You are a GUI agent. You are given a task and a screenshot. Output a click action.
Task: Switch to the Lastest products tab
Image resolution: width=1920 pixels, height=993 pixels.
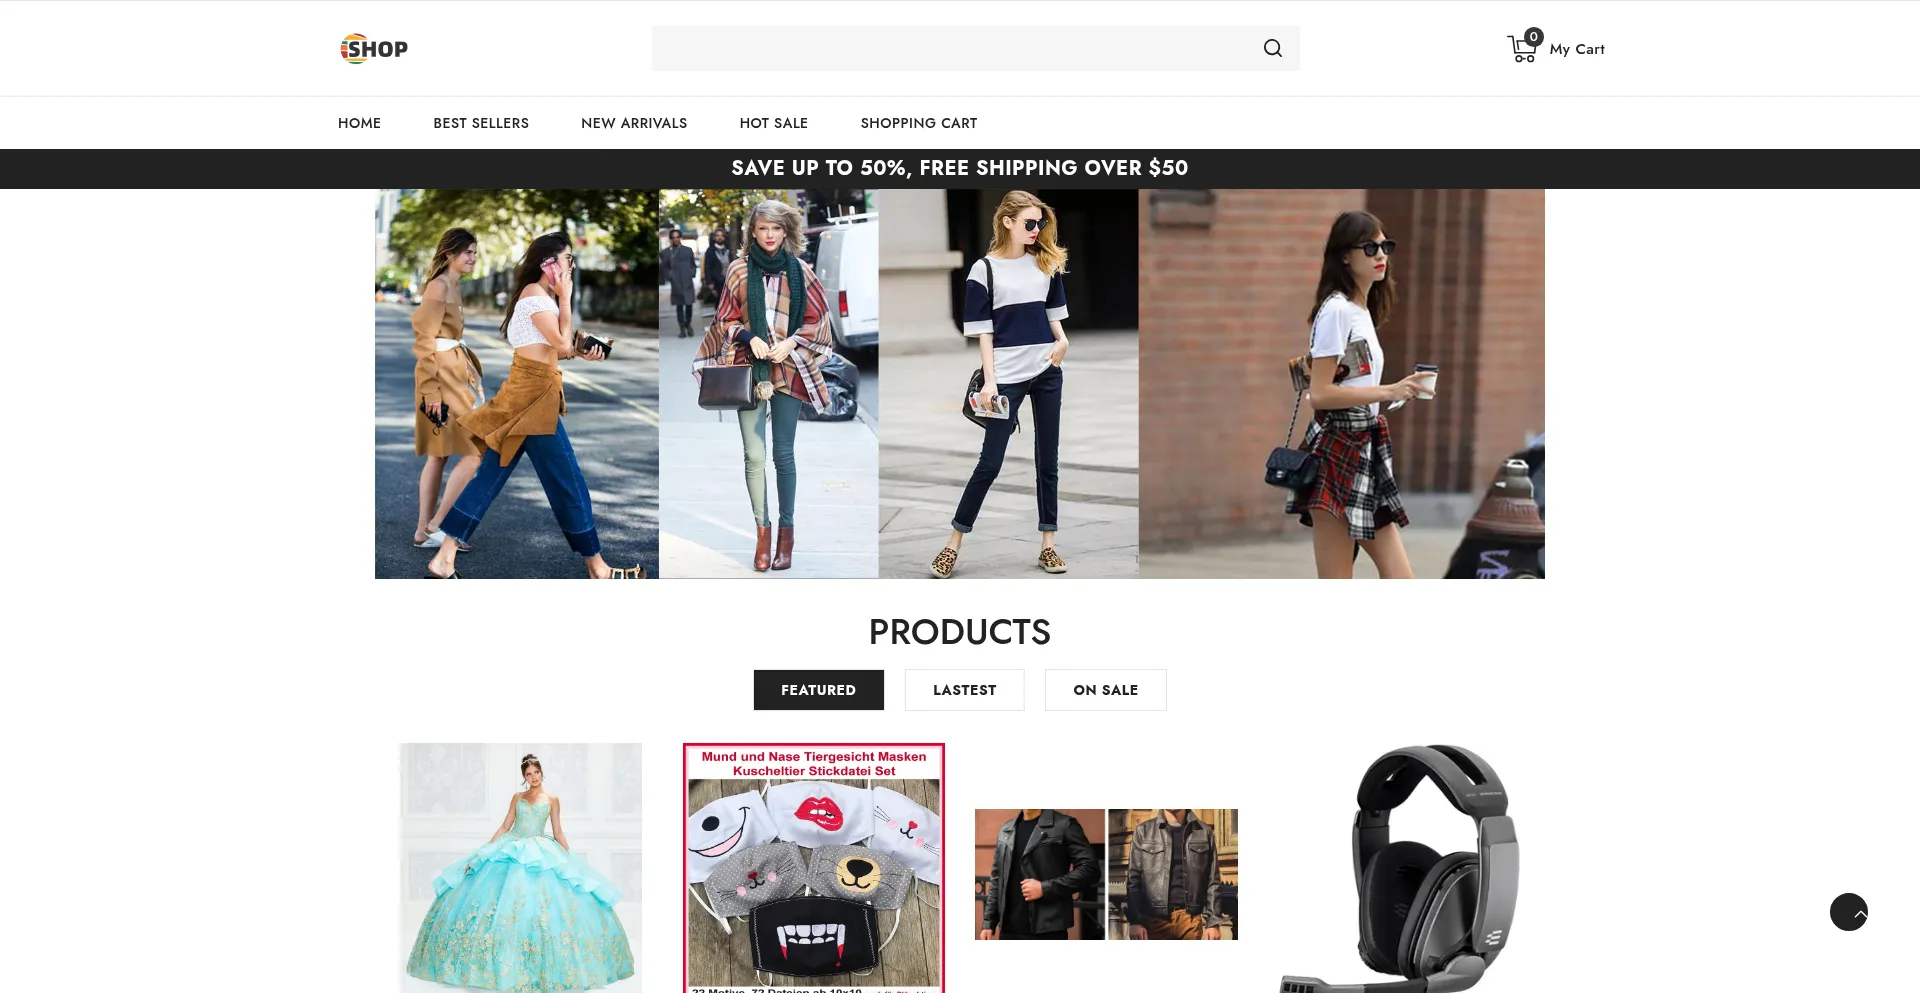tap(964, 690)
